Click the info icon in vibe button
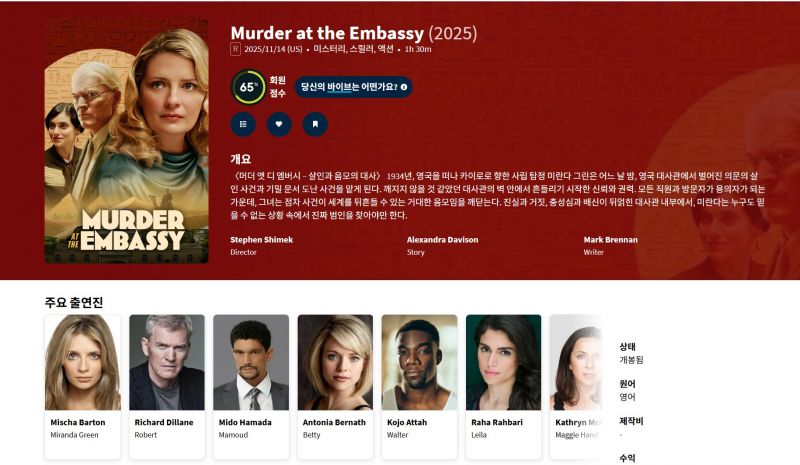 click(x=404, y=87)
